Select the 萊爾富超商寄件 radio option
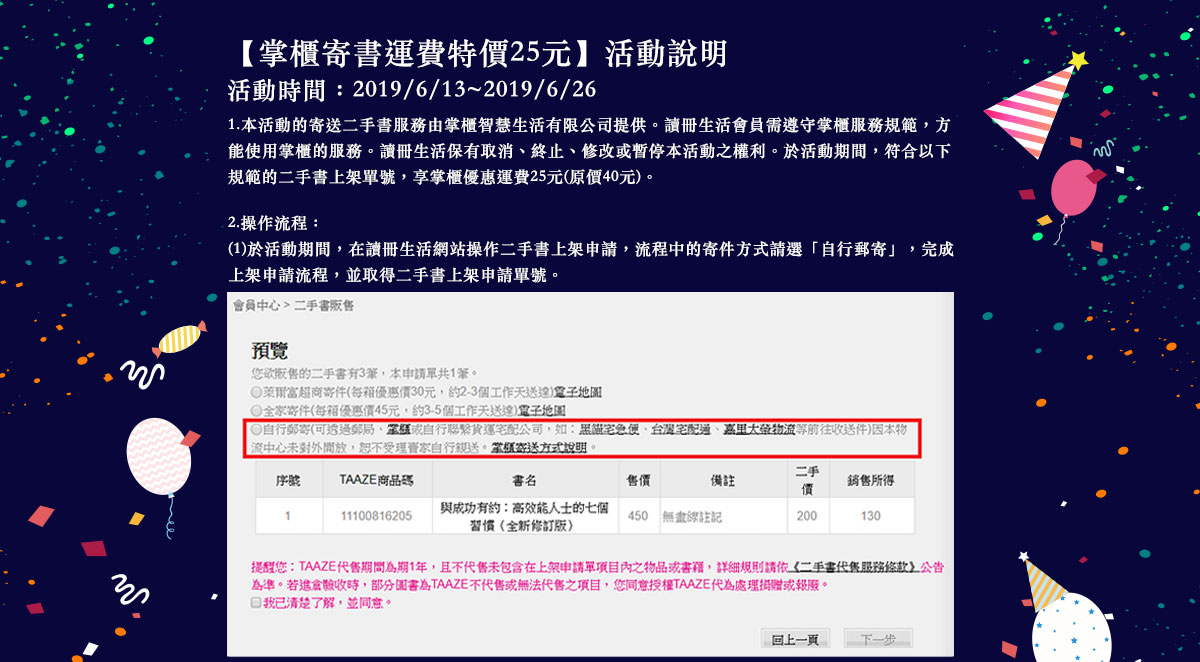1200x662 pixels. click(x=257, y=392)
